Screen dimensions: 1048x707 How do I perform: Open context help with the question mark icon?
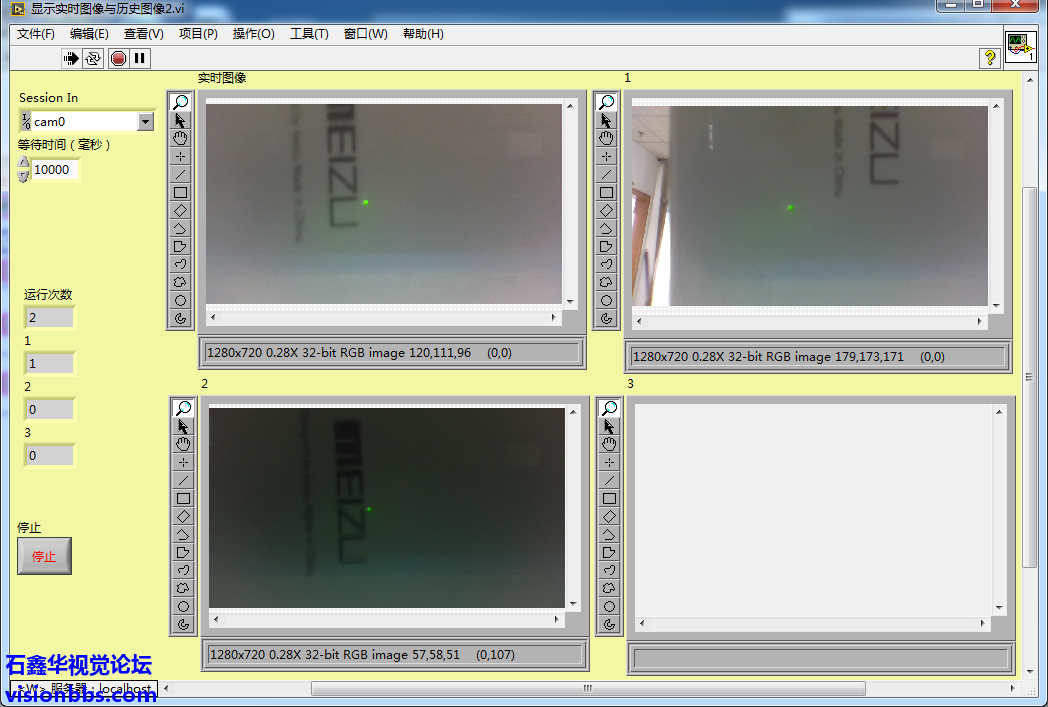pos(989,58)
